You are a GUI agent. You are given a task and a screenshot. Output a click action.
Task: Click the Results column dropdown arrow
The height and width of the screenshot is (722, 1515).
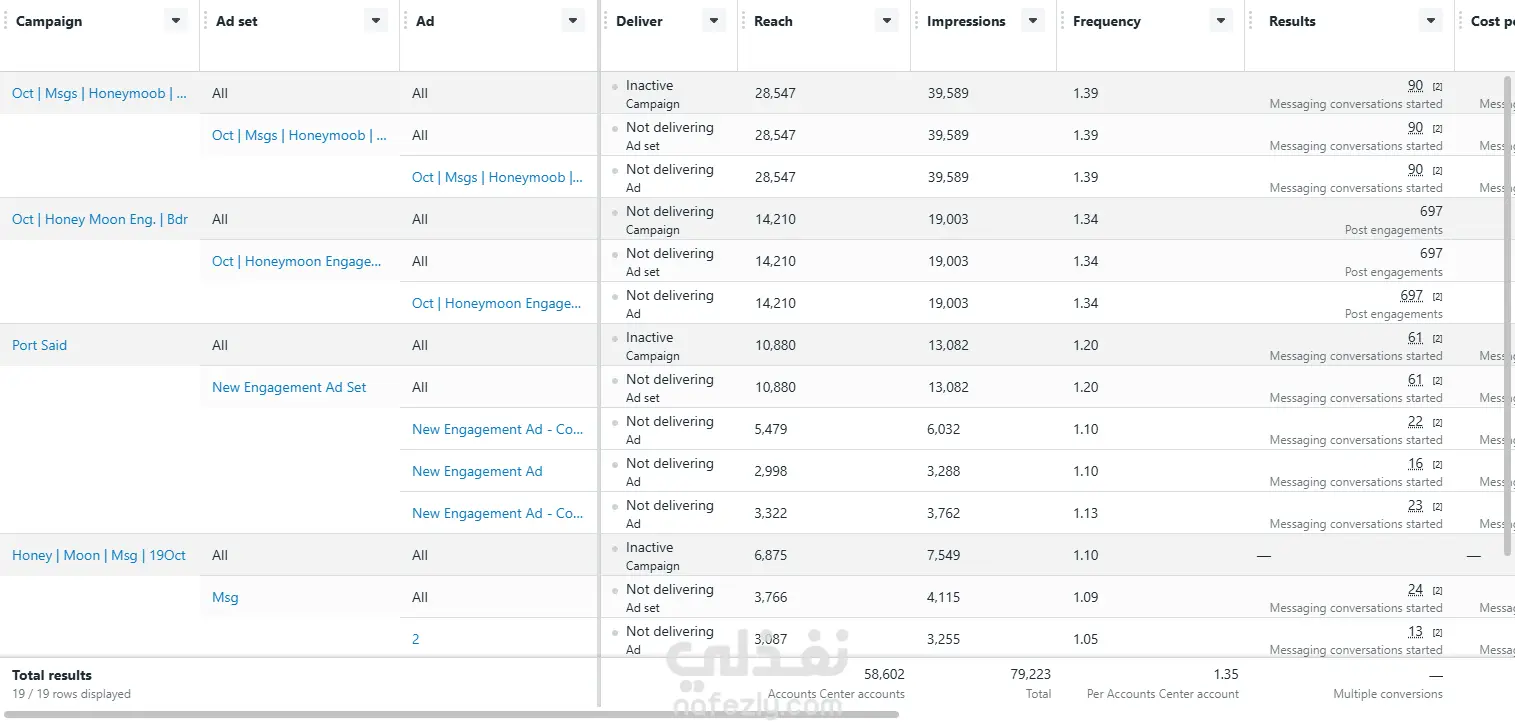(1431, 21)
